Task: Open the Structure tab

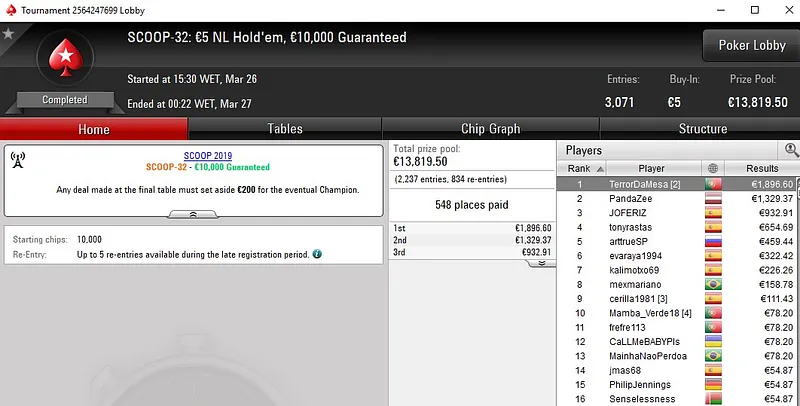Action: point(703,129)
